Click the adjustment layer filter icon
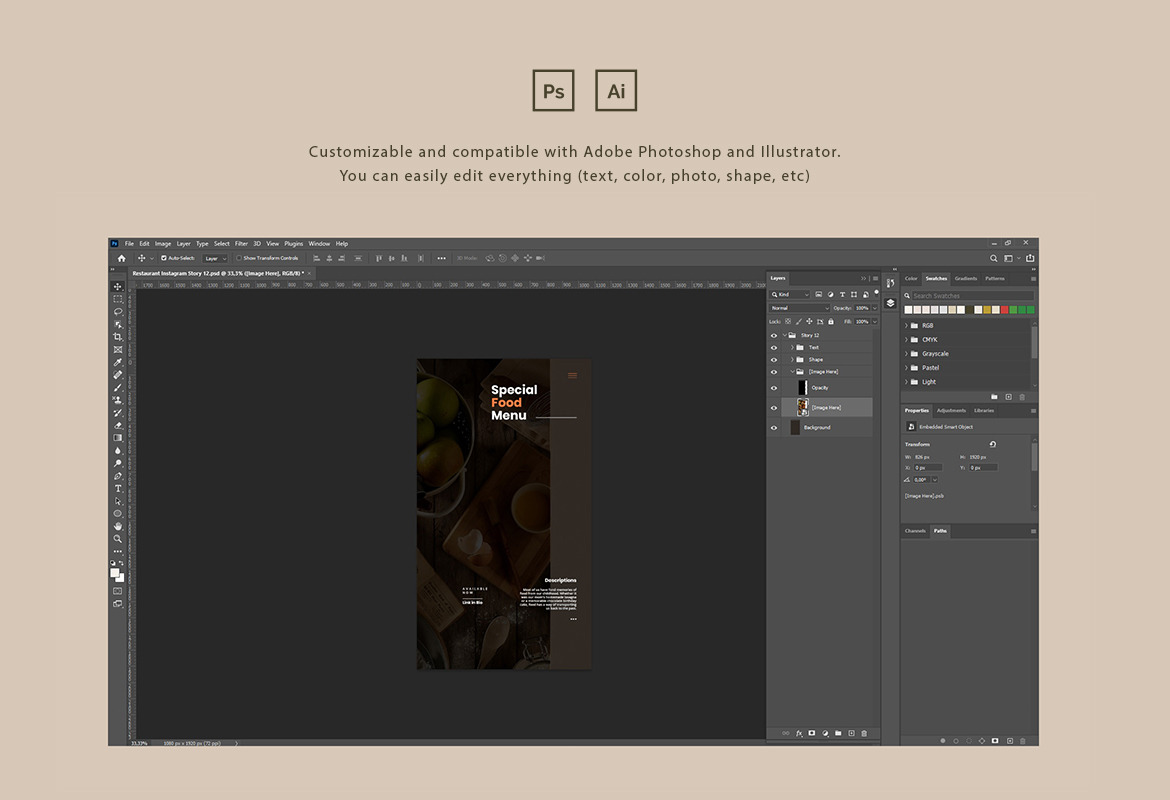Screen dimensions: 1170x800 pyautogui.click(x=830, y=295)
